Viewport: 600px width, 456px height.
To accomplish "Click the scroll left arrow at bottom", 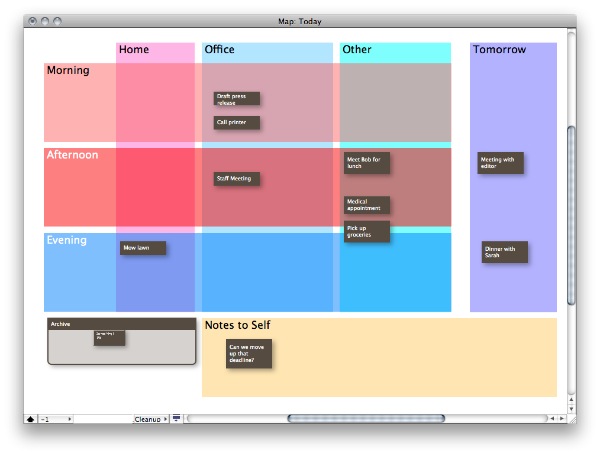I will point(551,419).
